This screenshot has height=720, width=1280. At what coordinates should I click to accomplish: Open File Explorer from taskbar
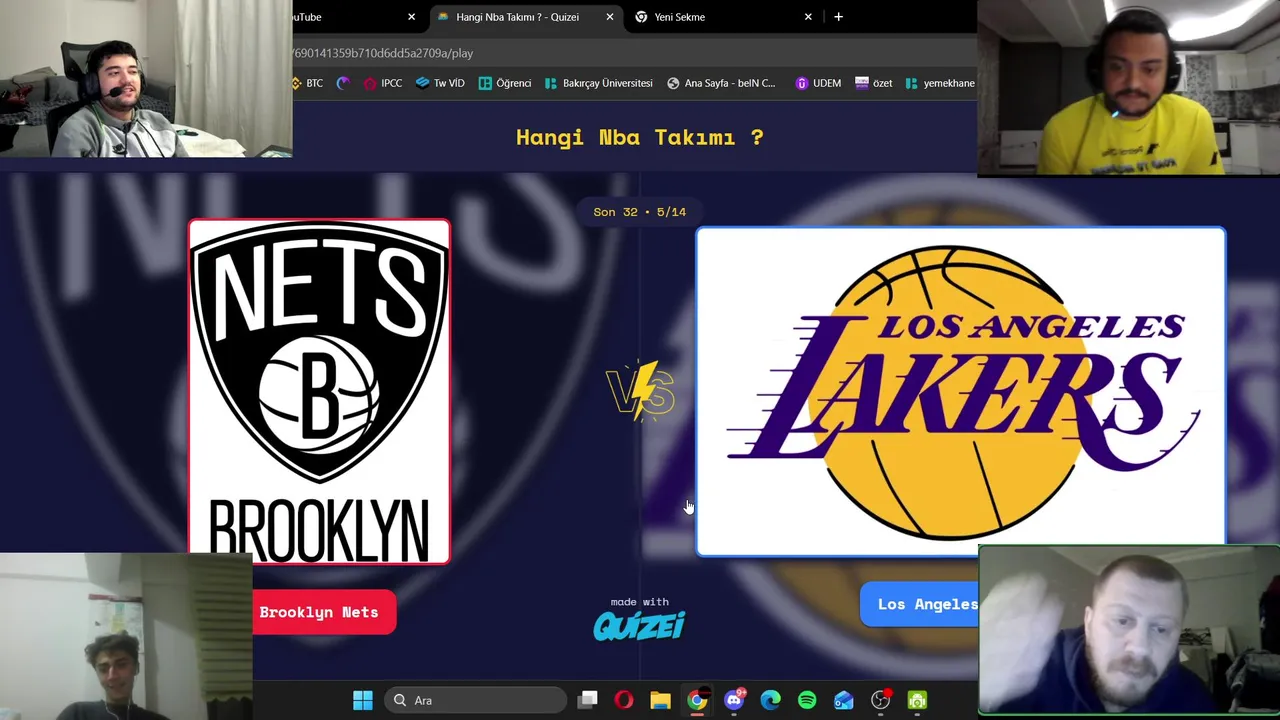(660, 700)
